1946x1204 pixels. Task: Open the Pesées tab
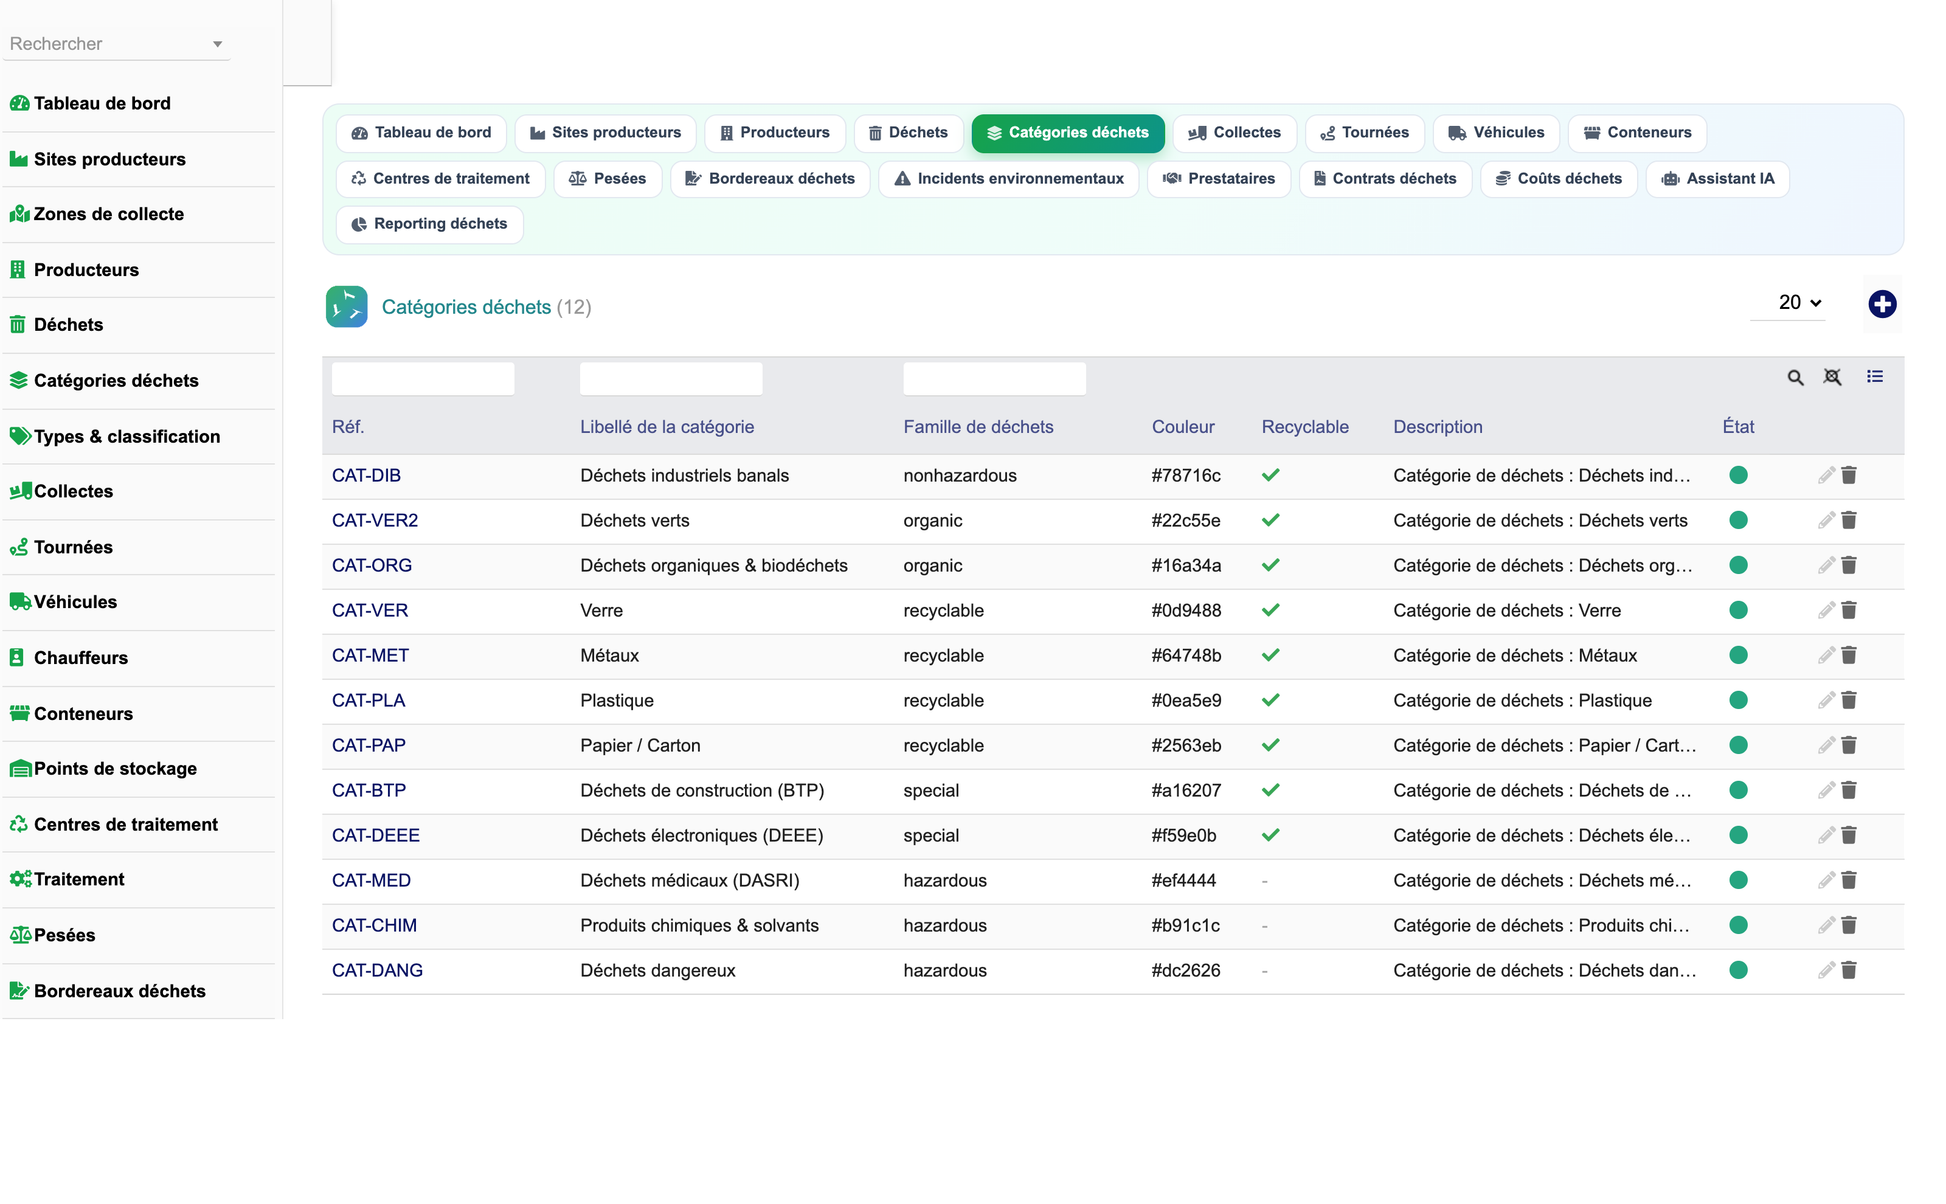click(607, 179)
